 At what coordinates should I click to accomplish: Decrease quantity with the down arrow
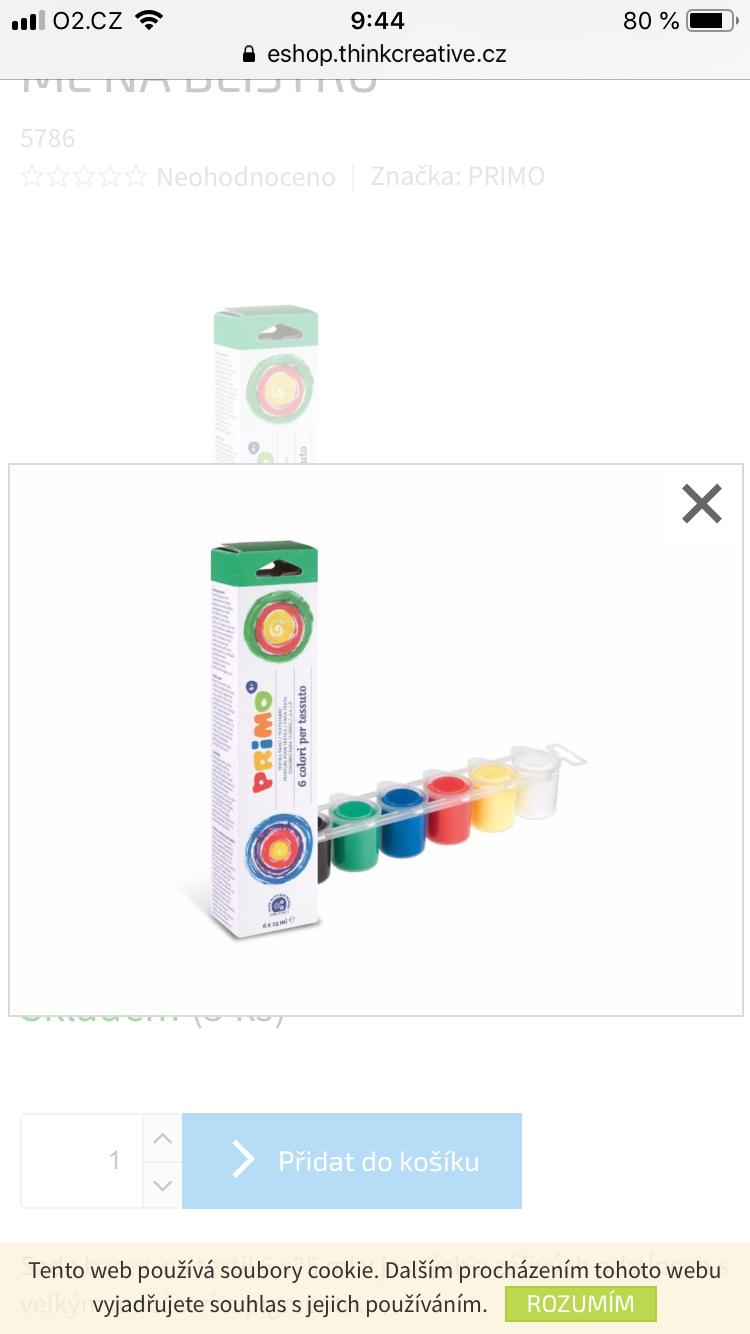pyautogui.click(x=162, y=1185)
